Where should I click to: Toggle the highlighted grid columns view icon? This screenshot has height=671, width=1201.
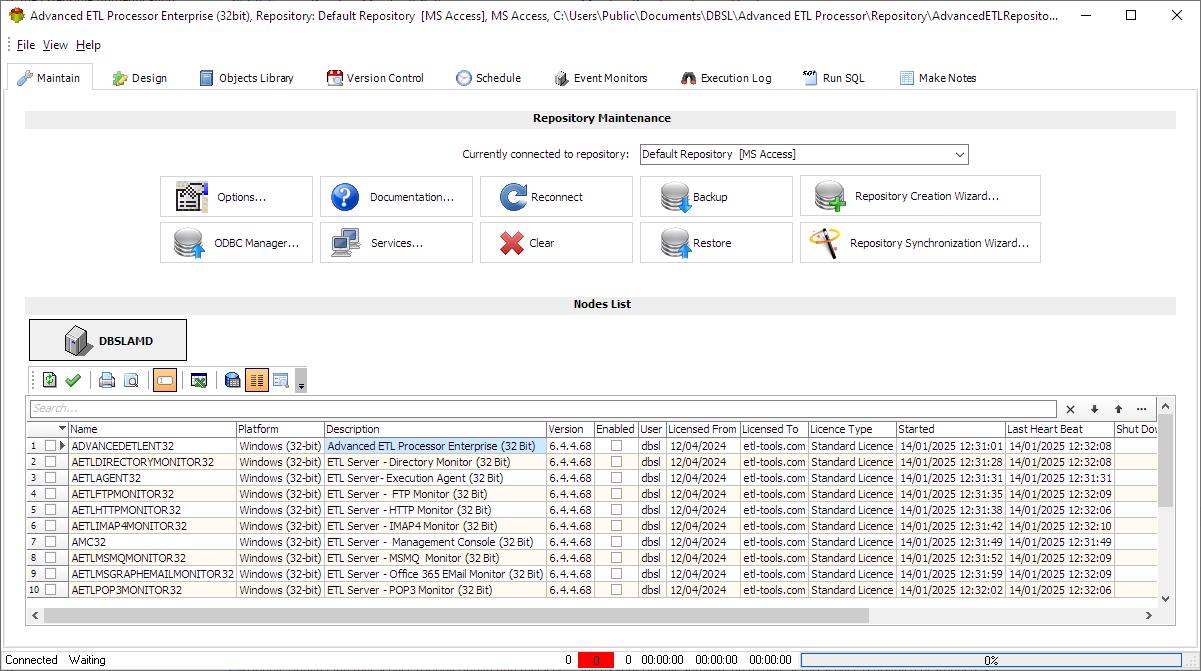coord(256,380)
